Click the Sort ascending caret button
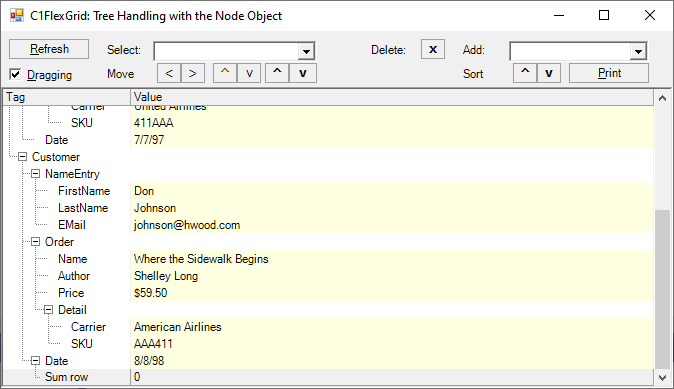Viewport: 674px width, 389px height. (525, 73)
